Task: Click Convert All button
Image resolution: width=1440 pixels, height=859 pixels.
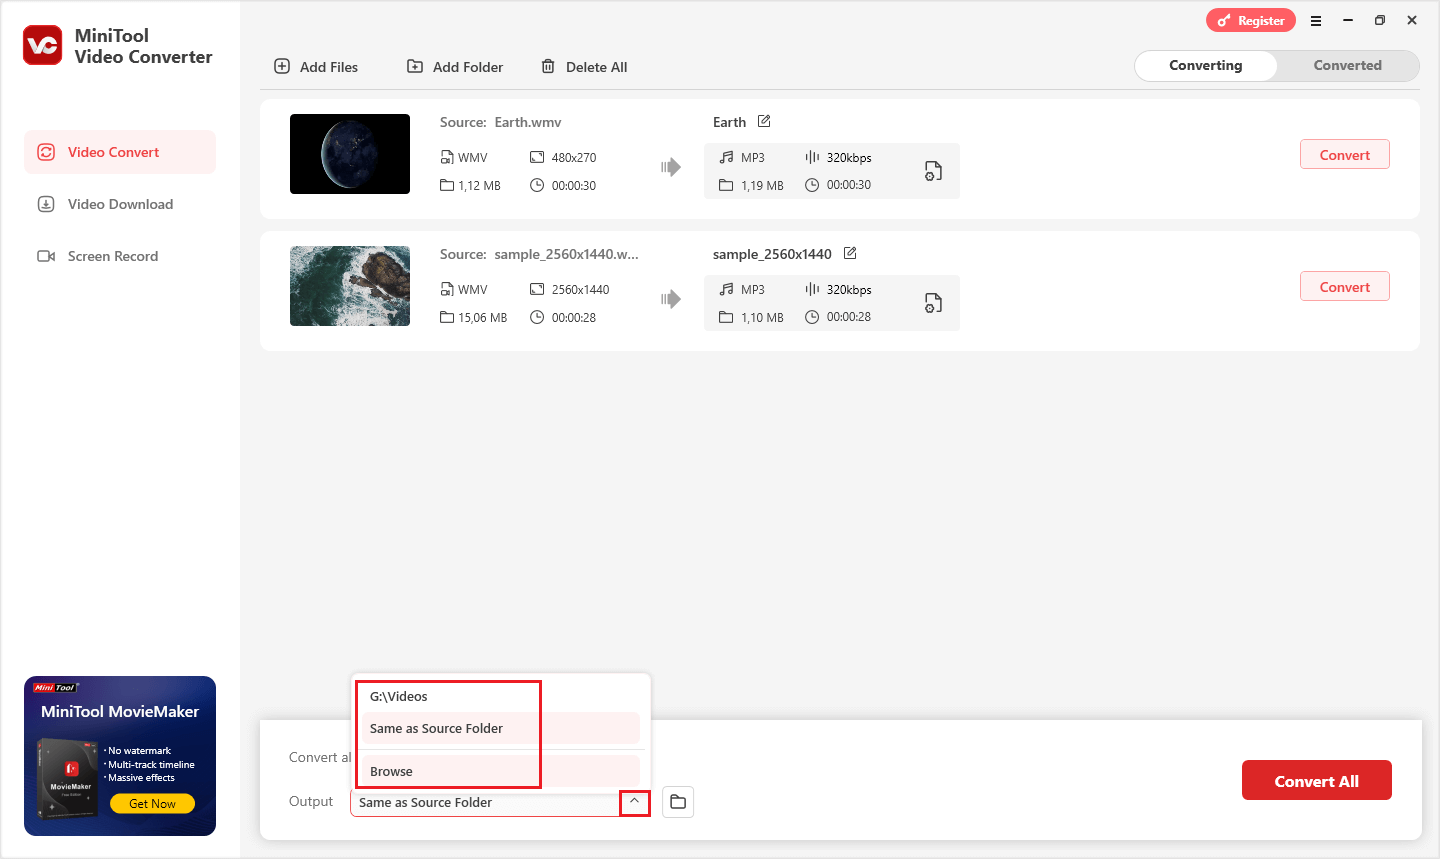Action: [x=1317, y=781]
